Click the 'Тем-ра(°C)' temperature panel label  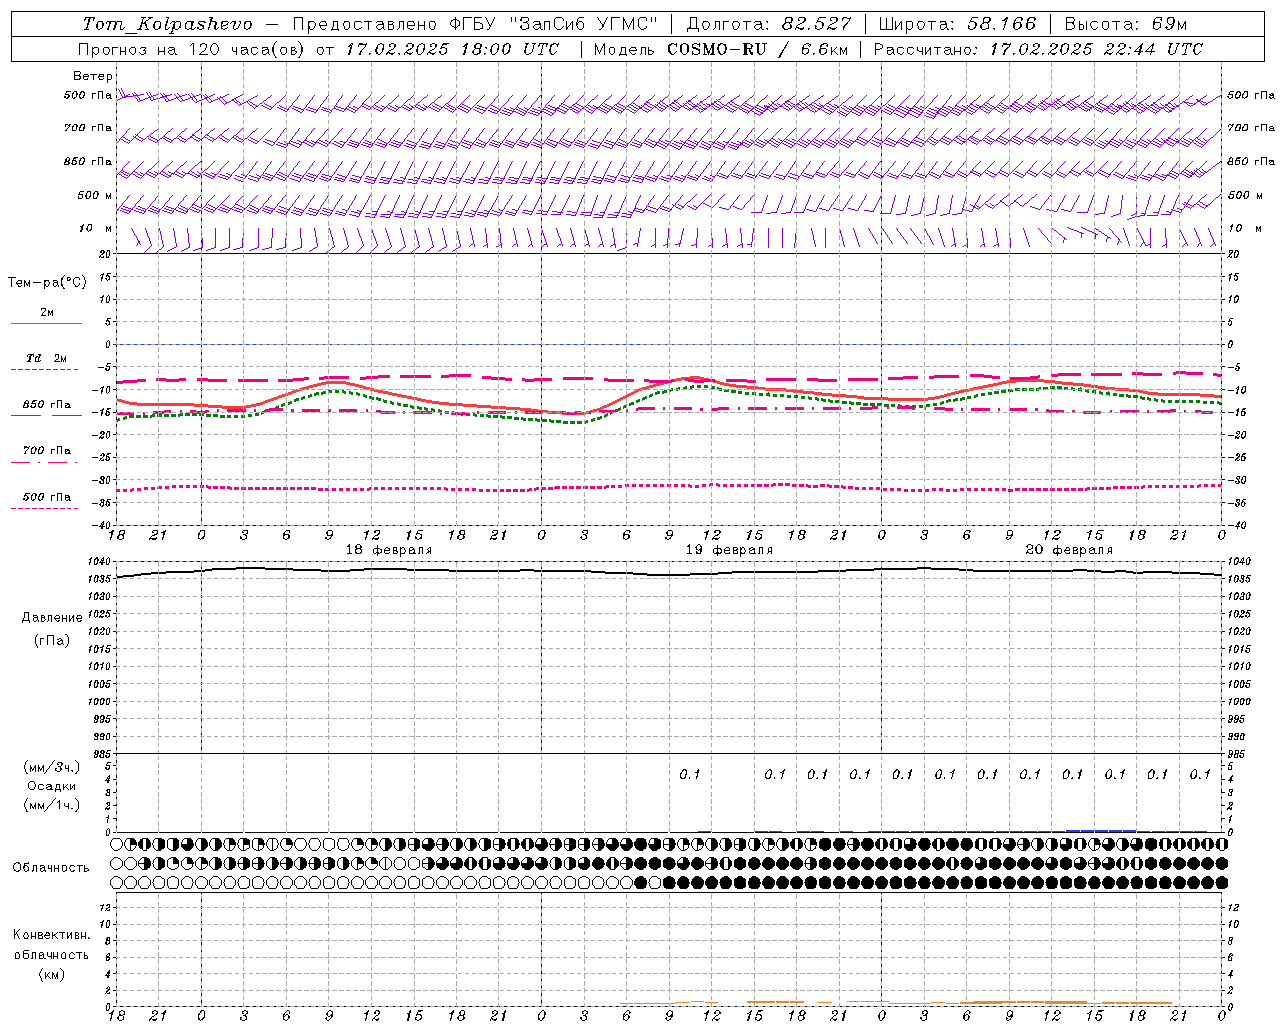pos(47,283)
